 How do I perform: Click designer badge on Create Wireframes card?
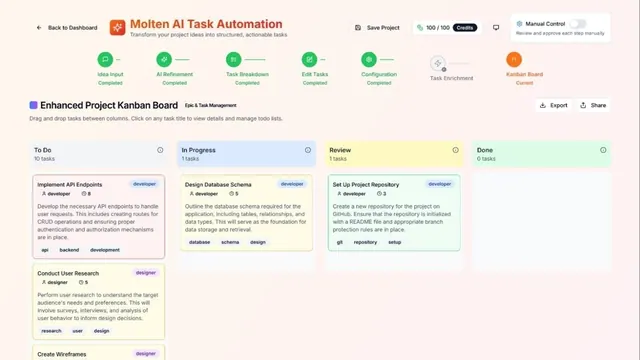point(146,354)
